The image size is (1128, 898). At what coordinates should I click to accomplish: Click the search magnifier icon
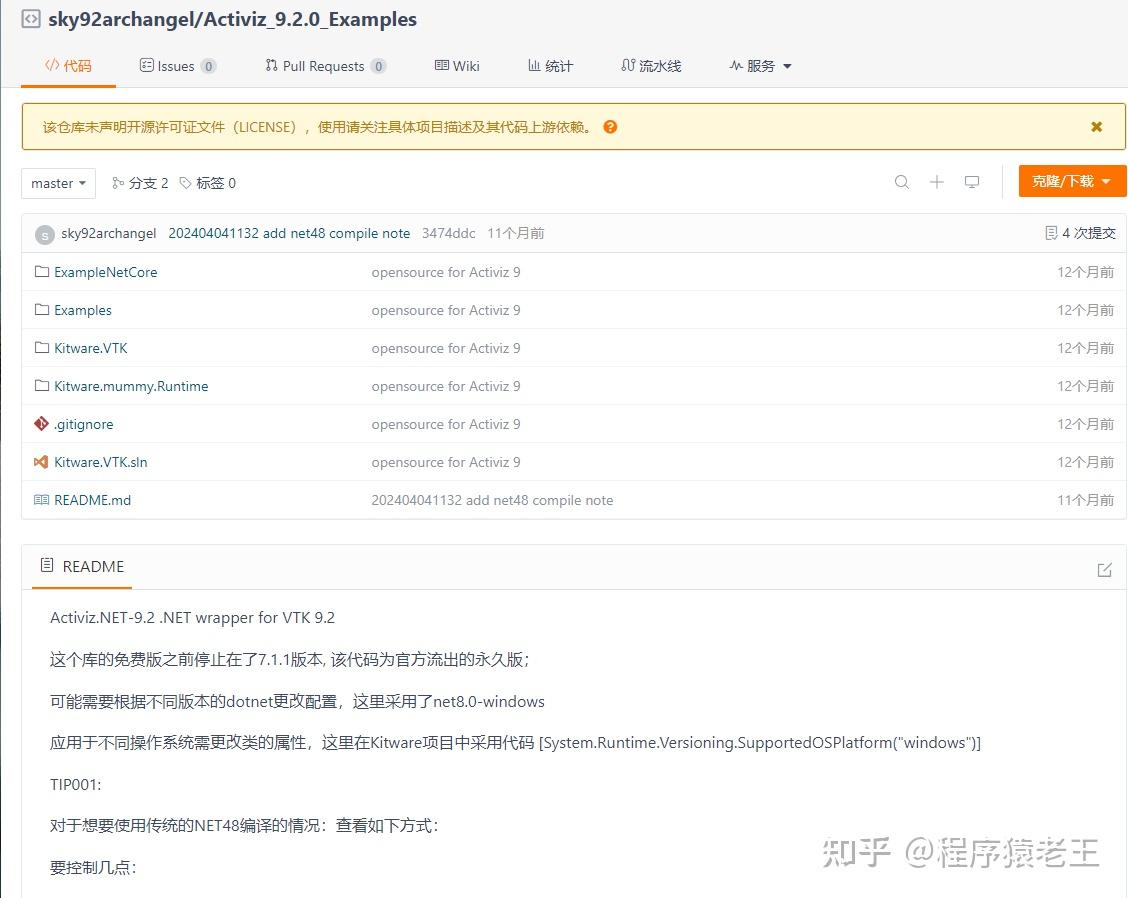coord(901,182)
